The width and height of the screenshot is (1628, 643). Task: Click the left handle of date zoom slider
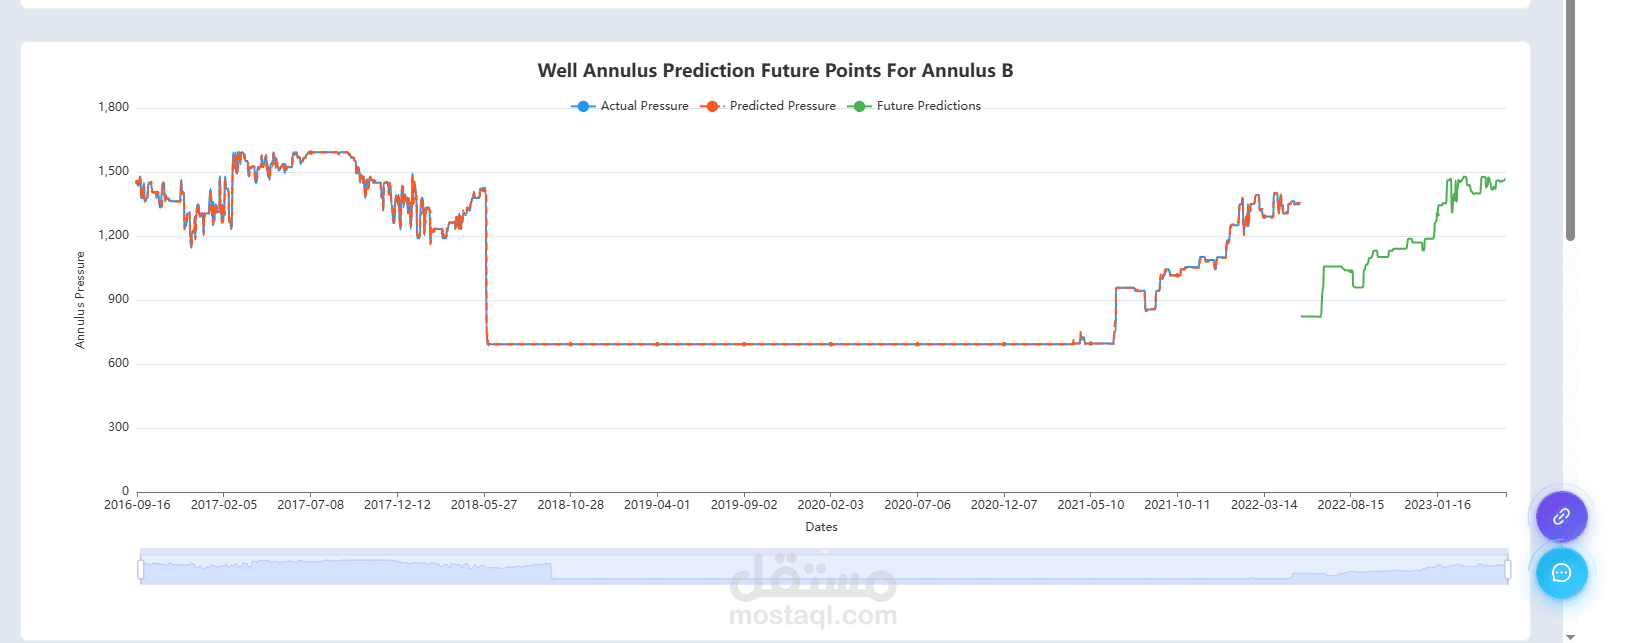pyautogui.click(x=141, y=569)
